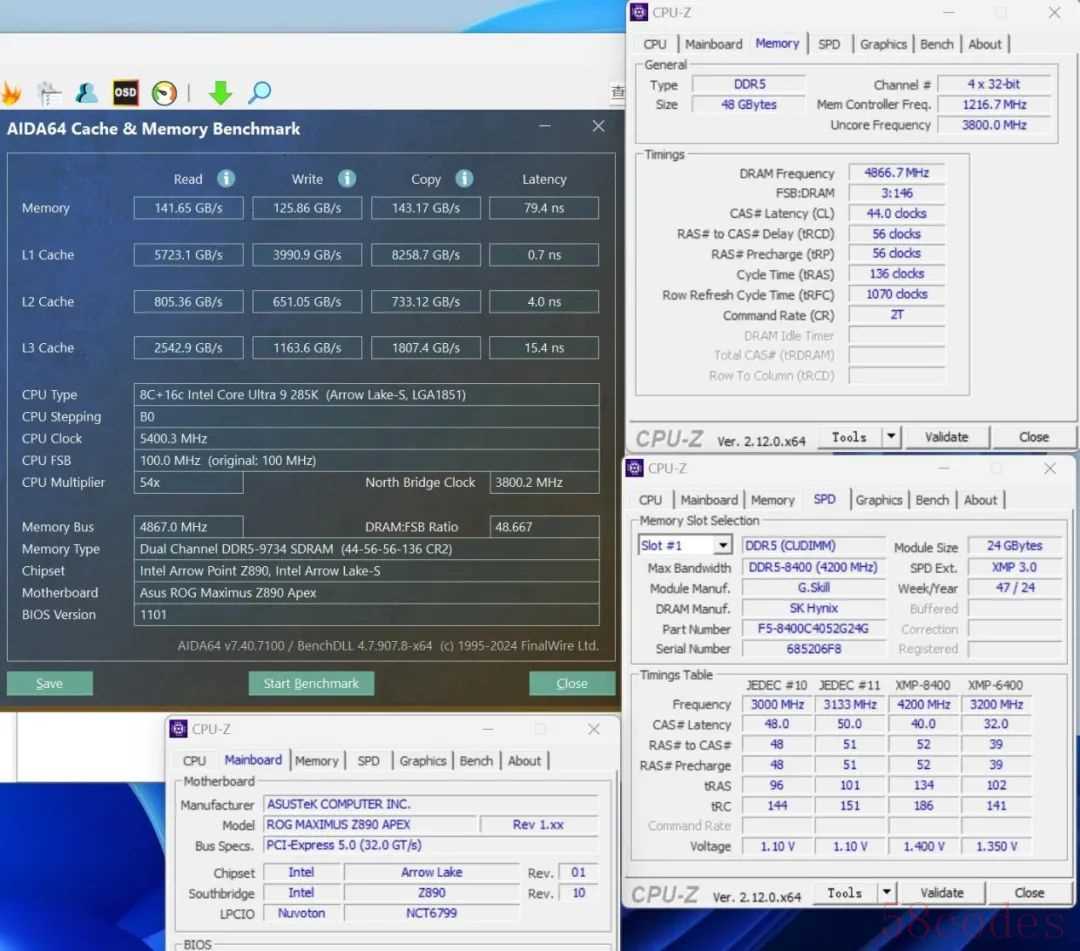Open SPD tab in the Mainboard CPU-Z window
The height and width of the screenshot is (951, 1080).
pyautogui.click(x=368, y=761)
